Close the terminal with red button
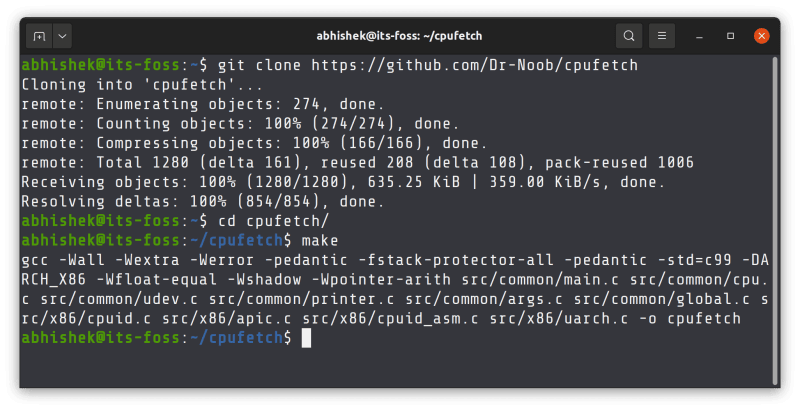The width and height of the screenshot is (800, 410). 762,36
